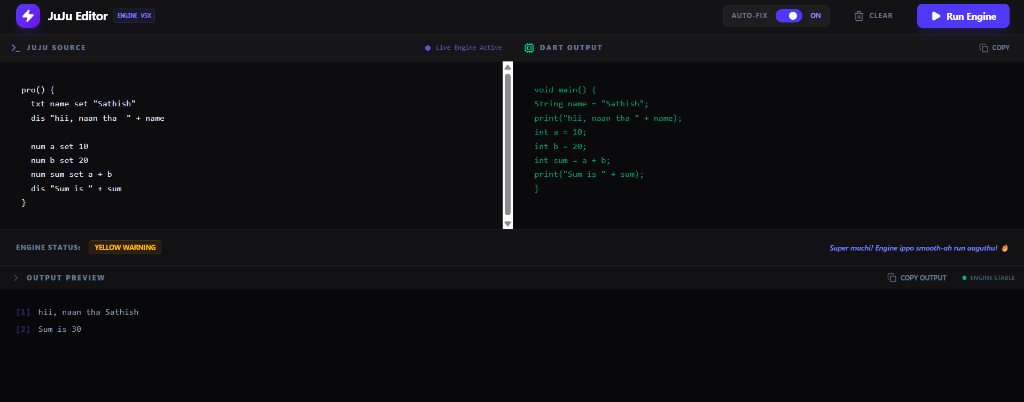
Task: Click the COPY OUTPUT label
Action: tap(923, 278)
